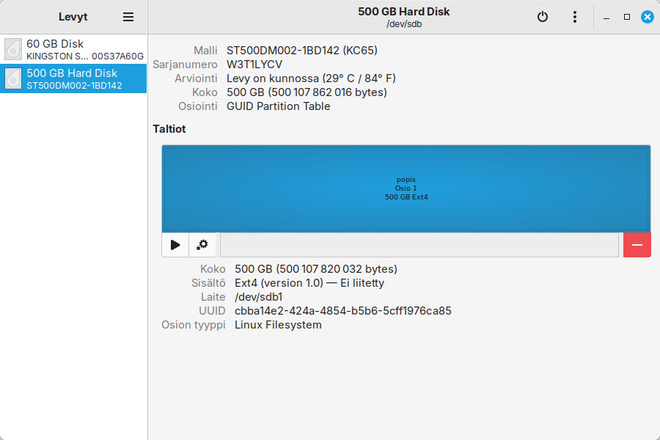This screenshot has height=440, width=660.
Task: Select the 500 GB Hard Disk entry
Action: [x=73, y=78]
